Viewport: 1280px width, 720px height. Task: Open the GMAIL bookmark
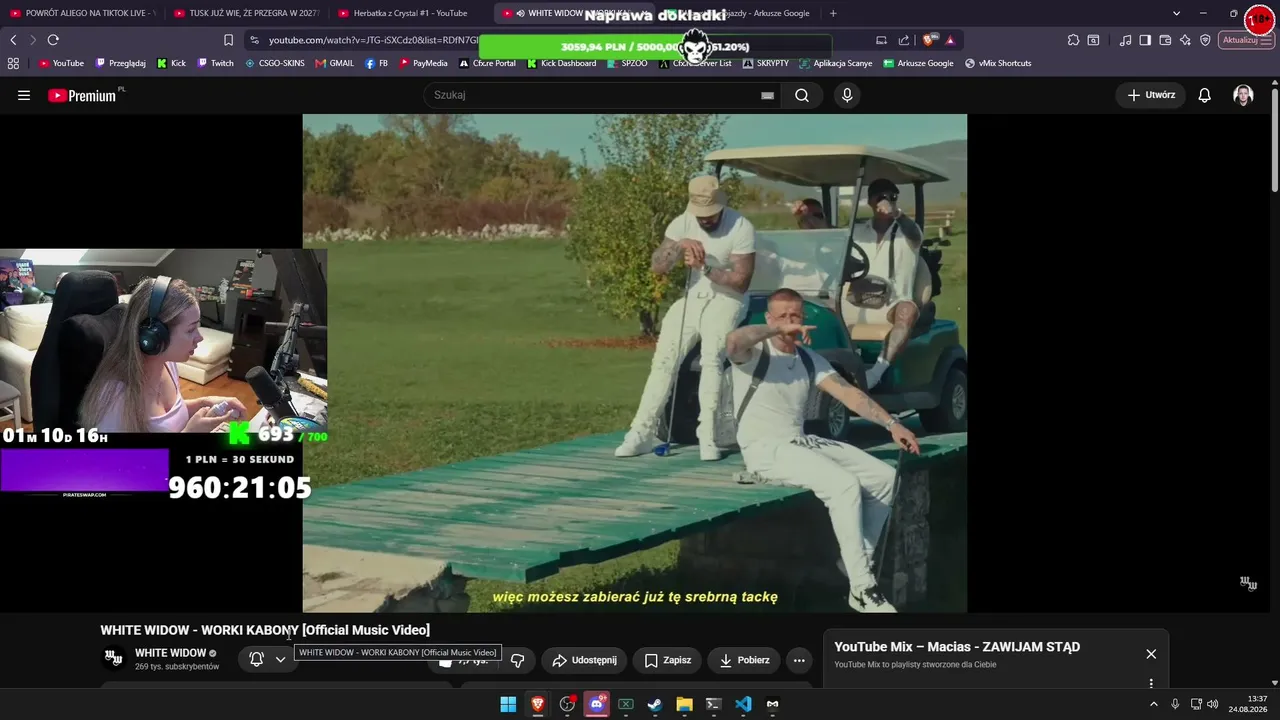[x=335, y=63]
